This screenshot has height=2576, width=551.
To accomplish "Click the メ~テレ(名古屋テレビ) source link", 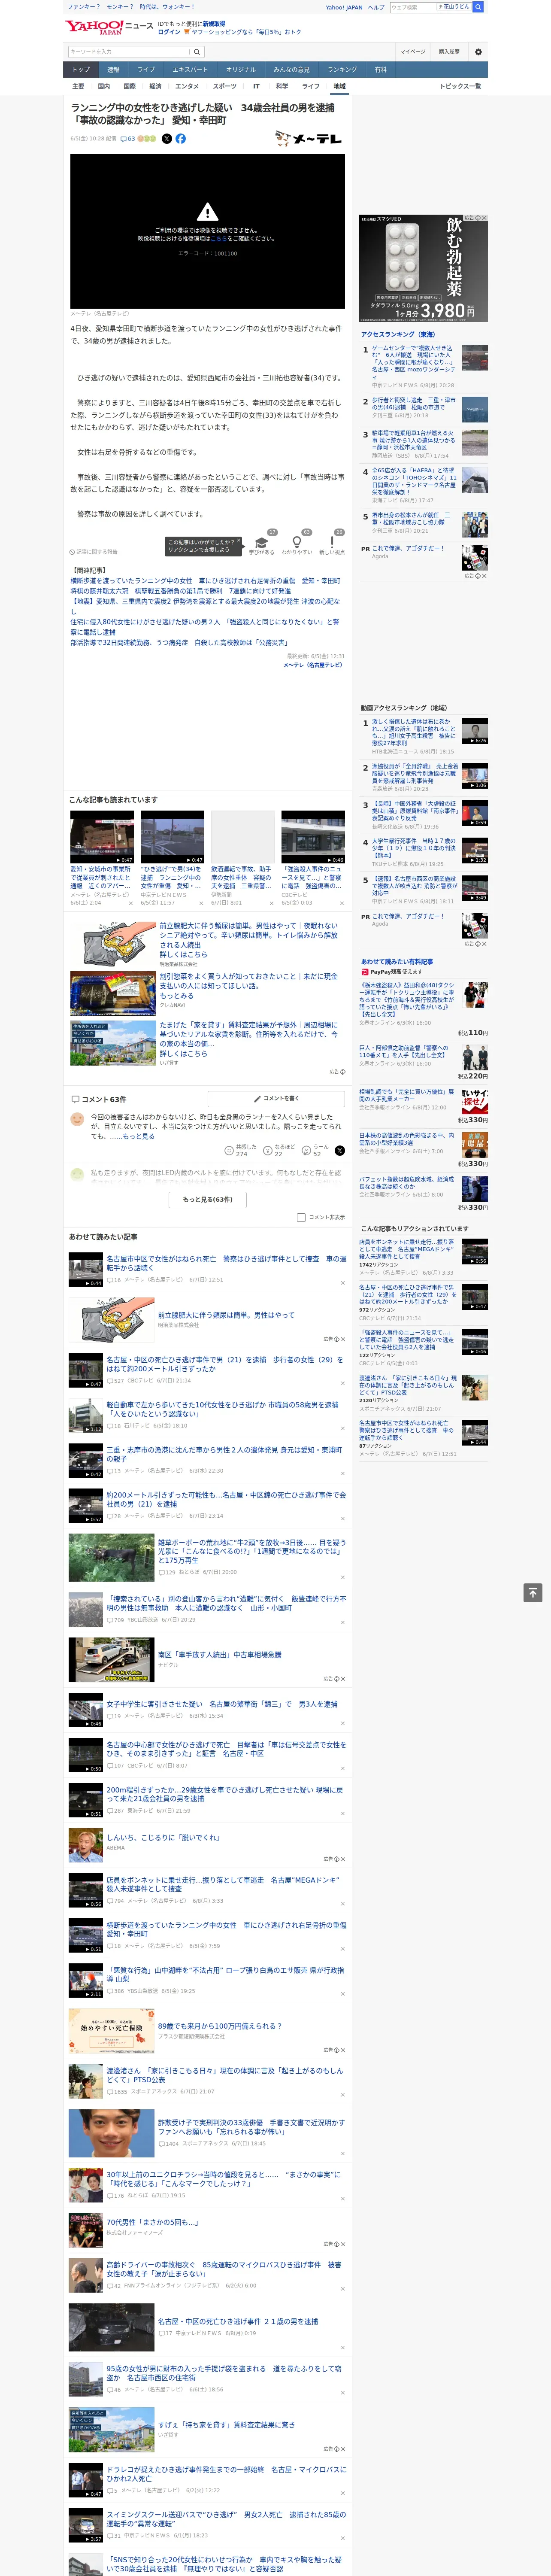I will (312, 665).
